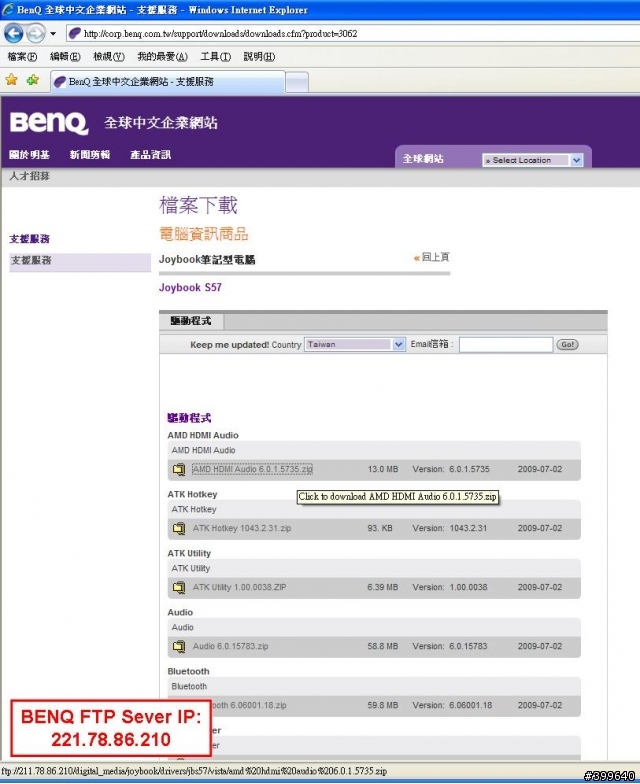
Task: Click the download icon for Audio 6.0.15783
Action: [178, 646]
